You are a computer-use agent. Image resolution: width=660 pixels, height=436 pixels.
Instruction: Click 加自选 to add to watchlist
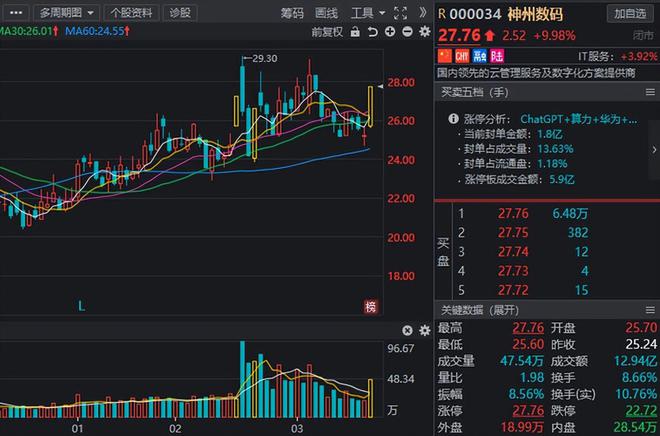(x=629, y=13)
